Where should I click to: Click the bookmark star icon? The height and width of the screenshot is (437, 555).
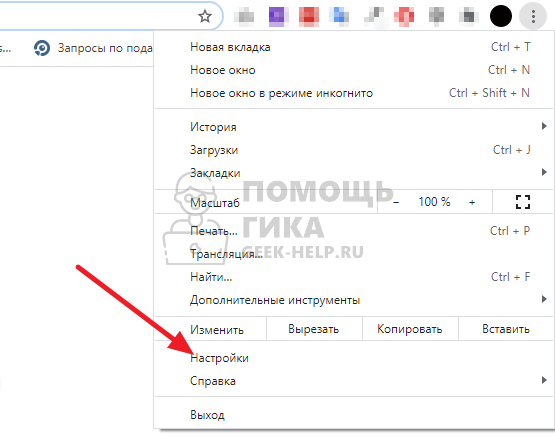click(x=205, y=16)
